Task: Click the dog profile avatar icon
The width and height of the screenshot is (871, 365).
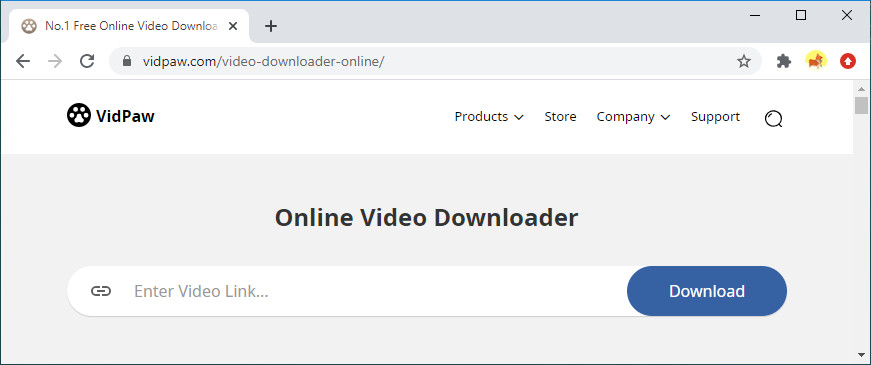Action: tap(816, 61)
